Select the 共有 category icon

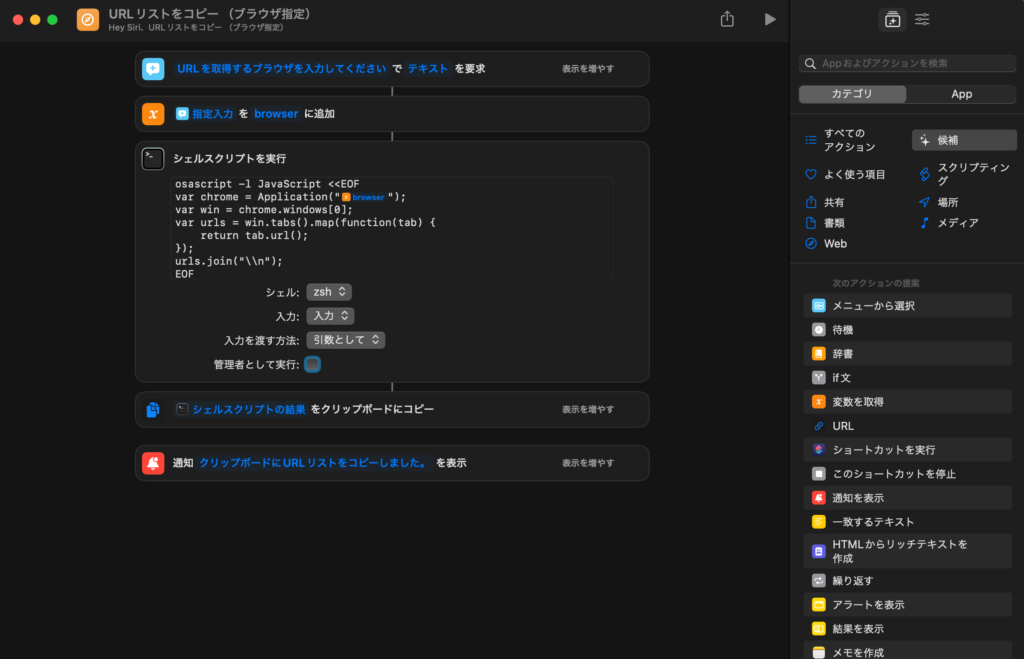coord(811,202)
